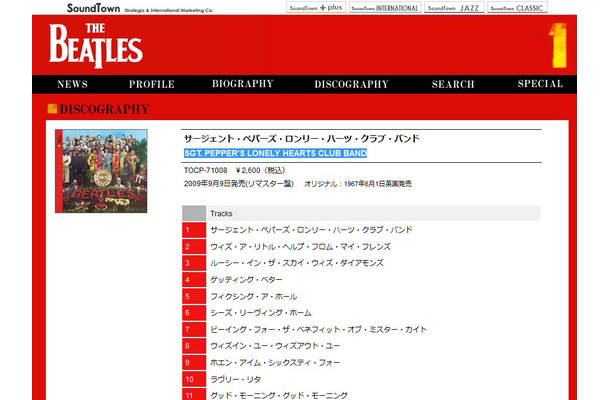Click the オリジナル 1967年6月1日 text

(x=358, y=184)
